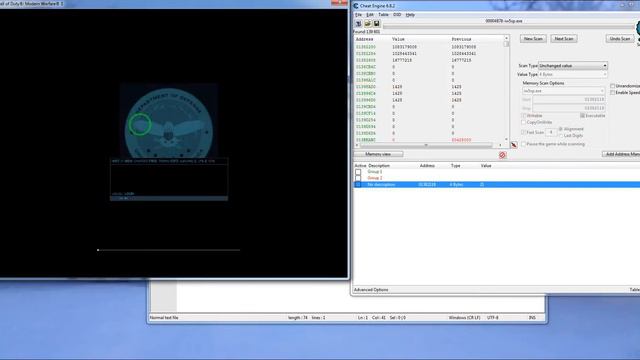Image resolution: width=640 pixels, height=360 pixels.
Task: Click the game console text box
Action: click(x=169, y=179)
